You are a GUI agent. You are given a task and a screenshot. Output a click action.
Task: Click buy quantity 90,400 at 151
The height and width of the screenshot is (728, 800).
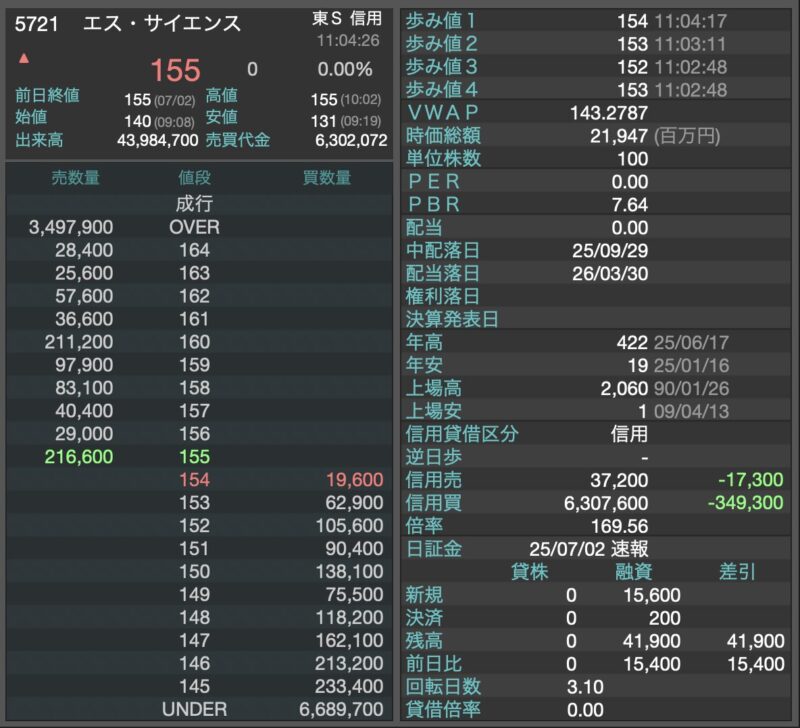pyautogui.click(x=355, y=549)
